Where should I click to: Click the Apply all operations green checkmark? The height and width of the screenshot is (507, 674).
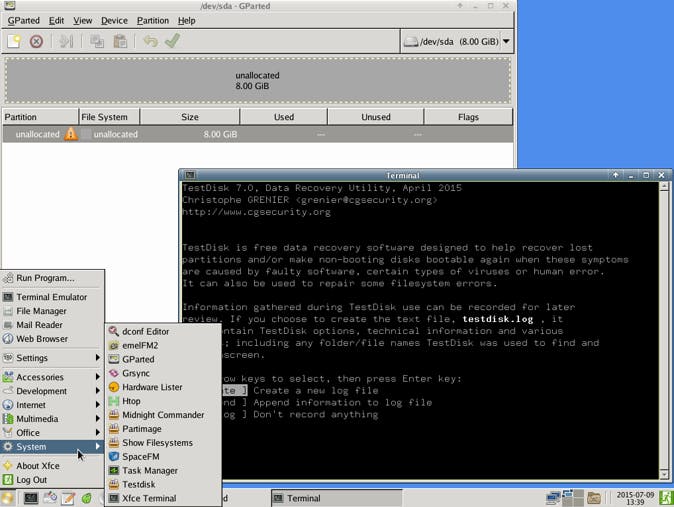click(x=172, y=41)
